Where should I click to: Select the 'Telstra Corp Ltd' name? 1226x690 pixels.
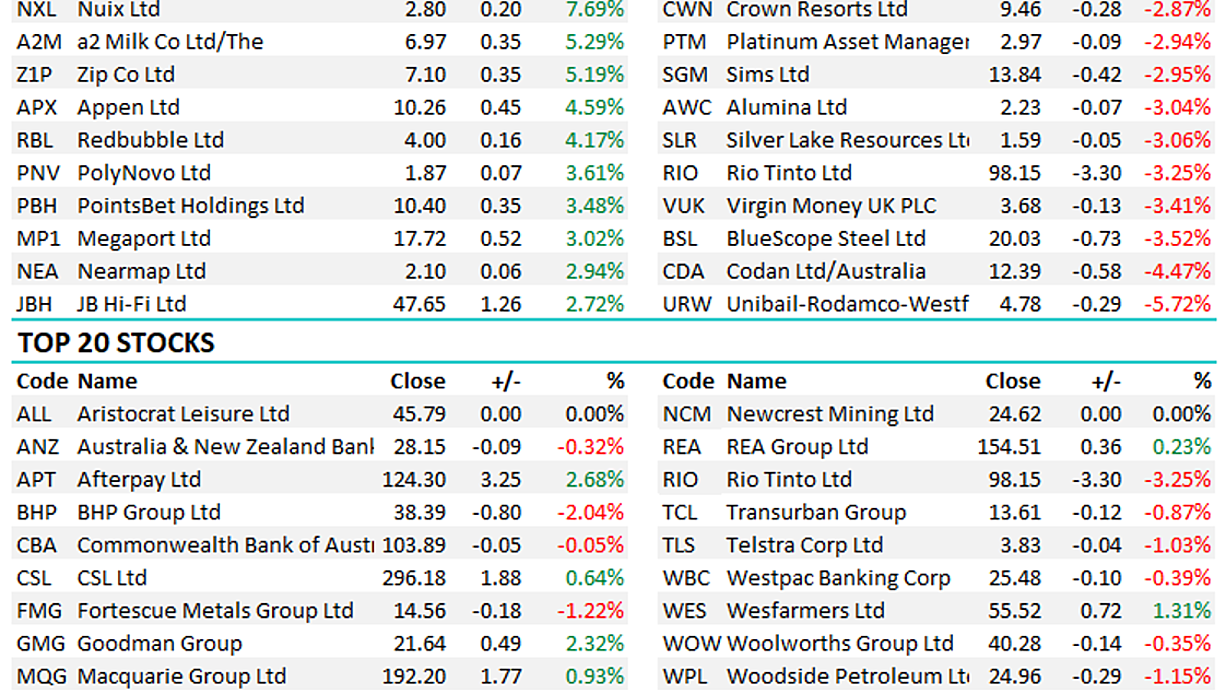805,546
